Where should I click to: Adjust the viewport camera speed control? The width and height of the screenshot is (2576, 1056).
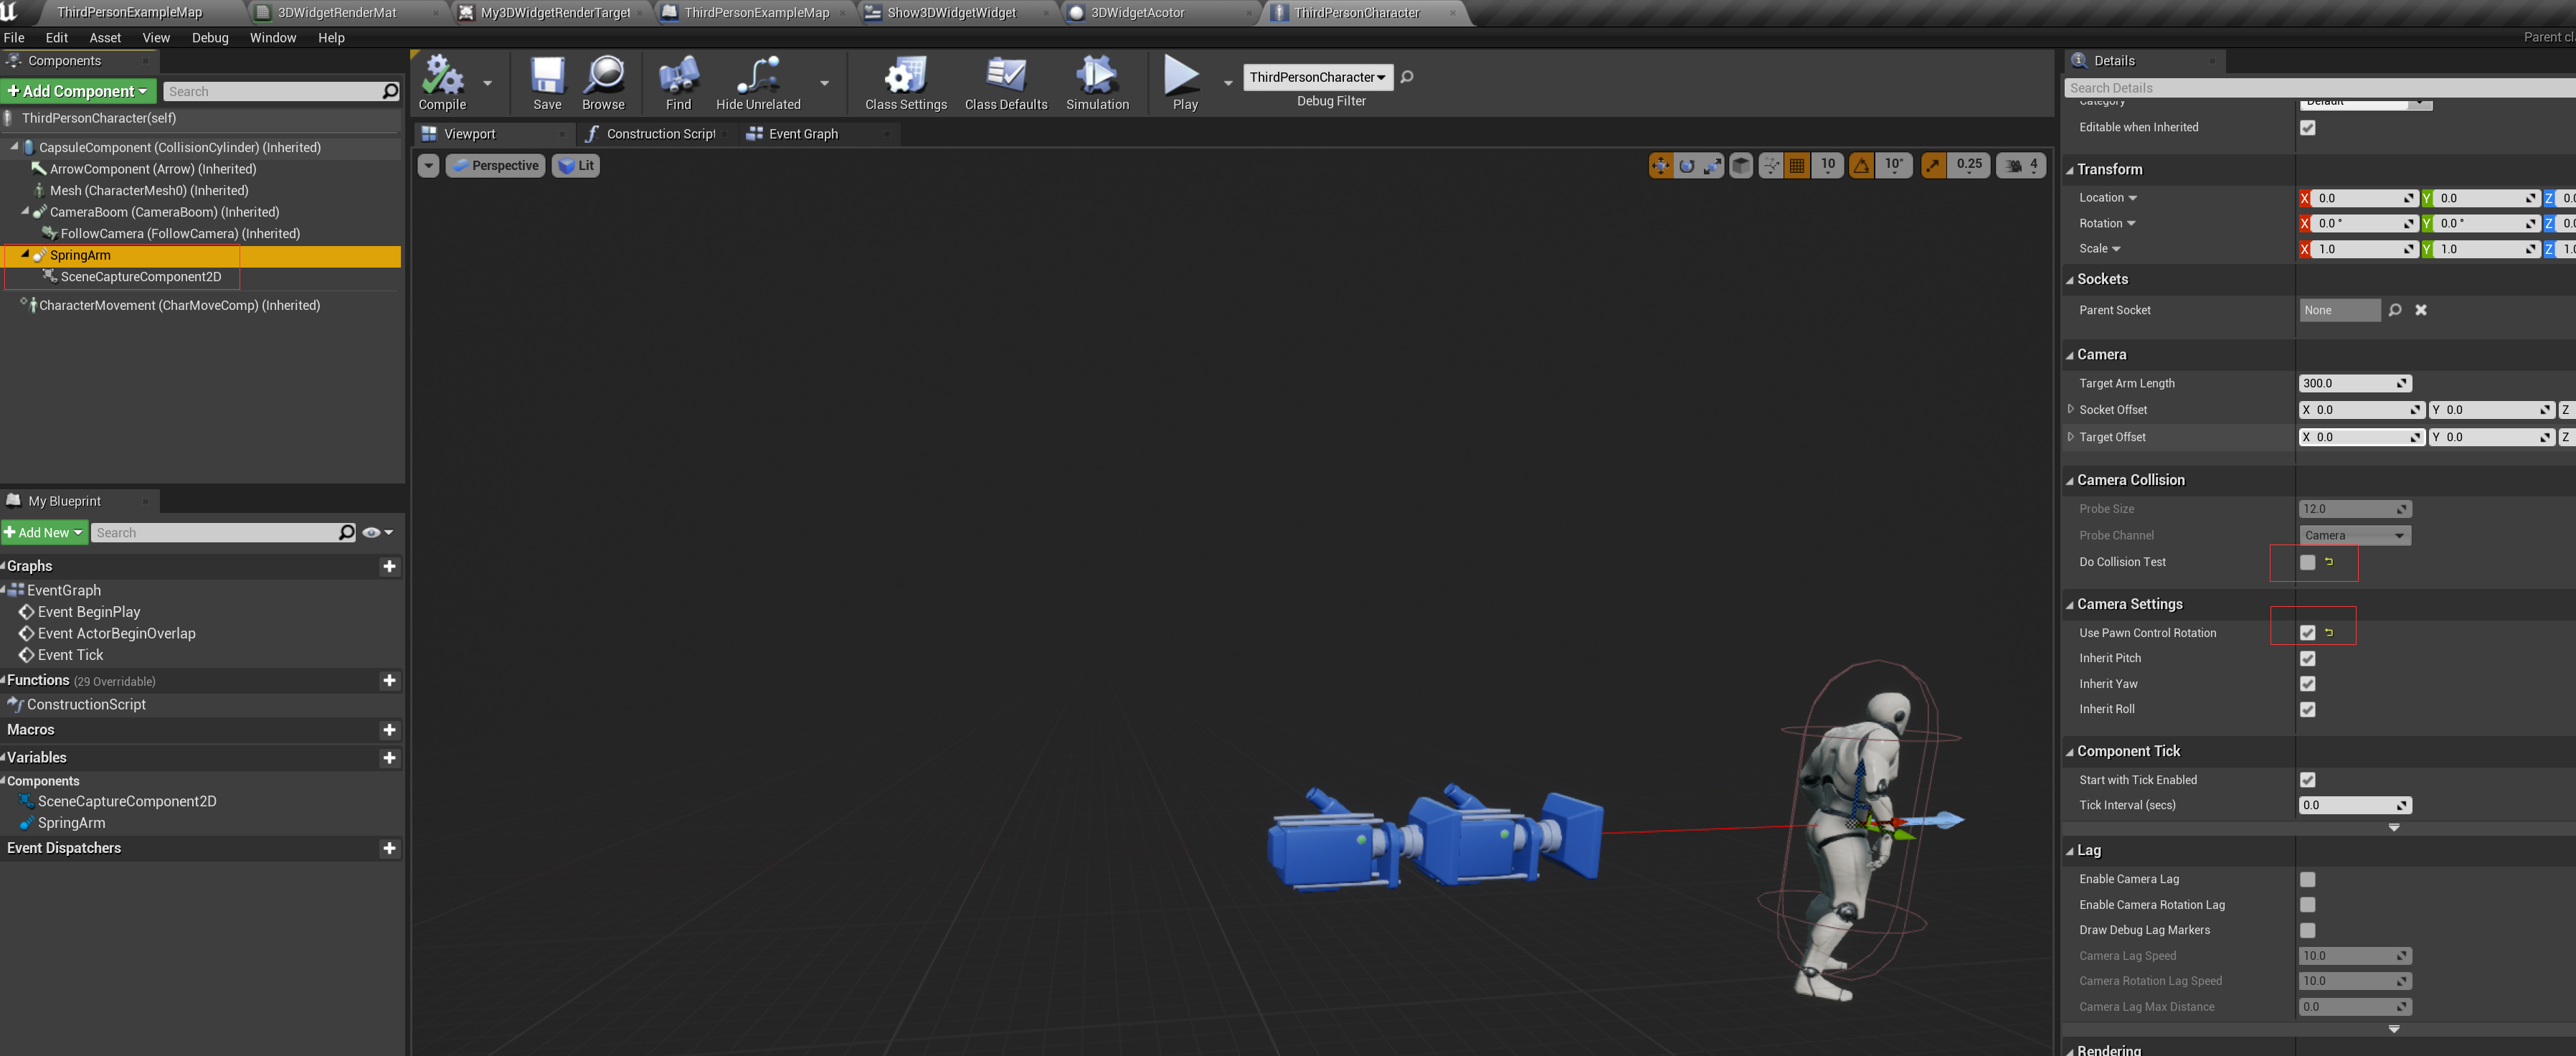tap(2020, 165)
